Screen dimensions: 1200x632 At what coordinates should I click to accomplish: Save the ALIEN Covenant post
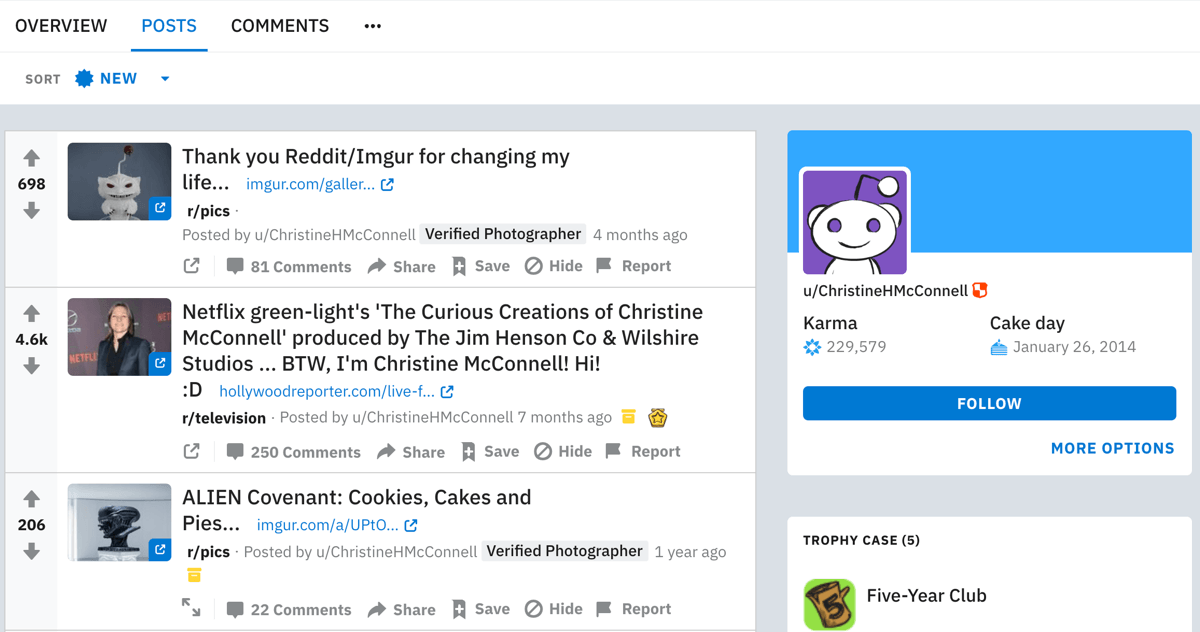coord(481,609)
